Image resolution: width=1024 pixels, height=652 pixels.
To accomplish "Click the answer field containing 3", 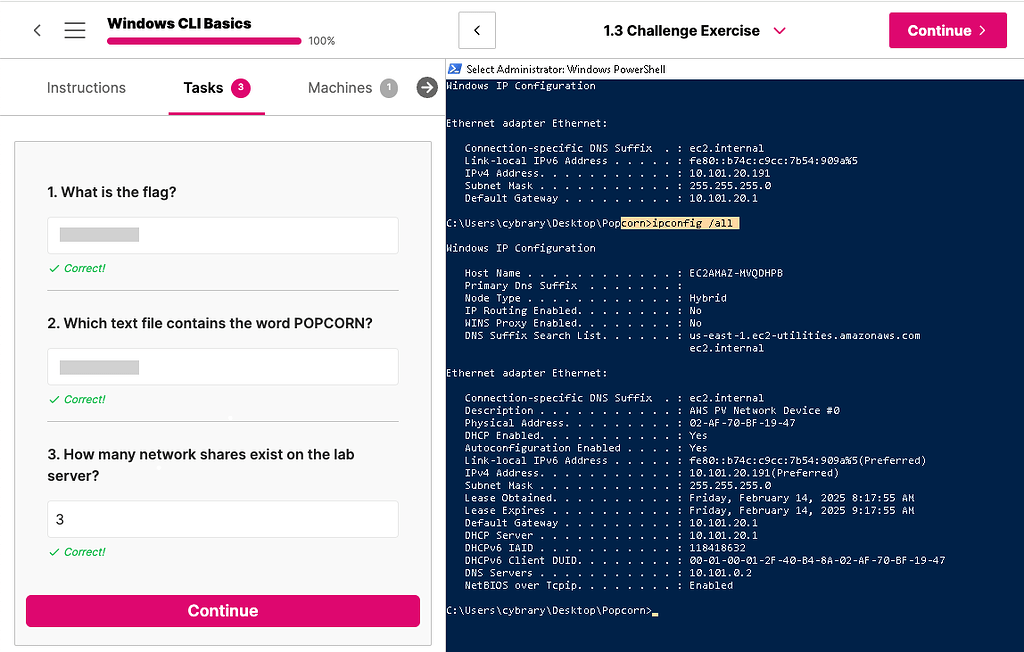I will tap(222, 519).
